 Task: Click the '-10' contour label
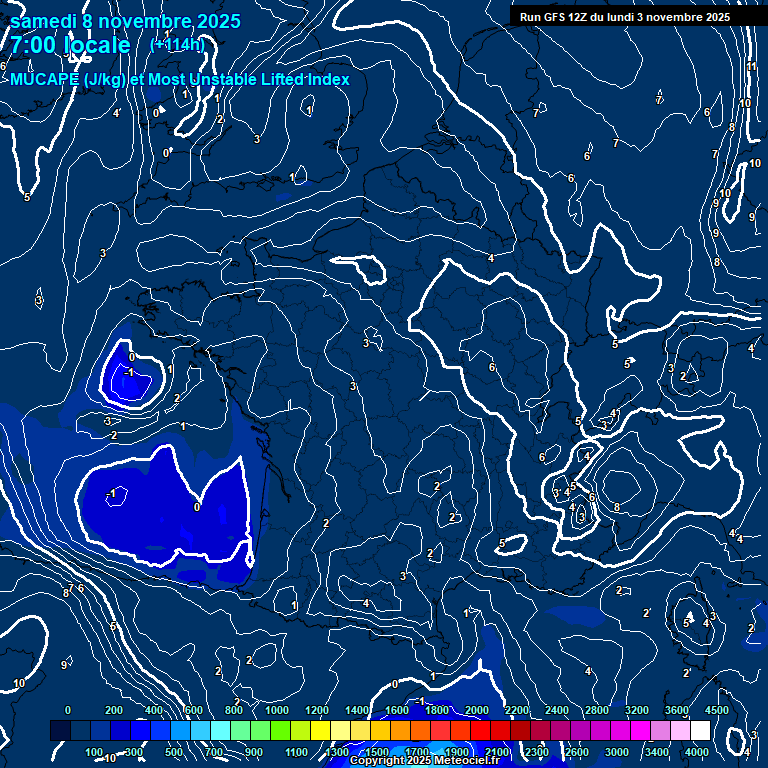pos(109,758)
